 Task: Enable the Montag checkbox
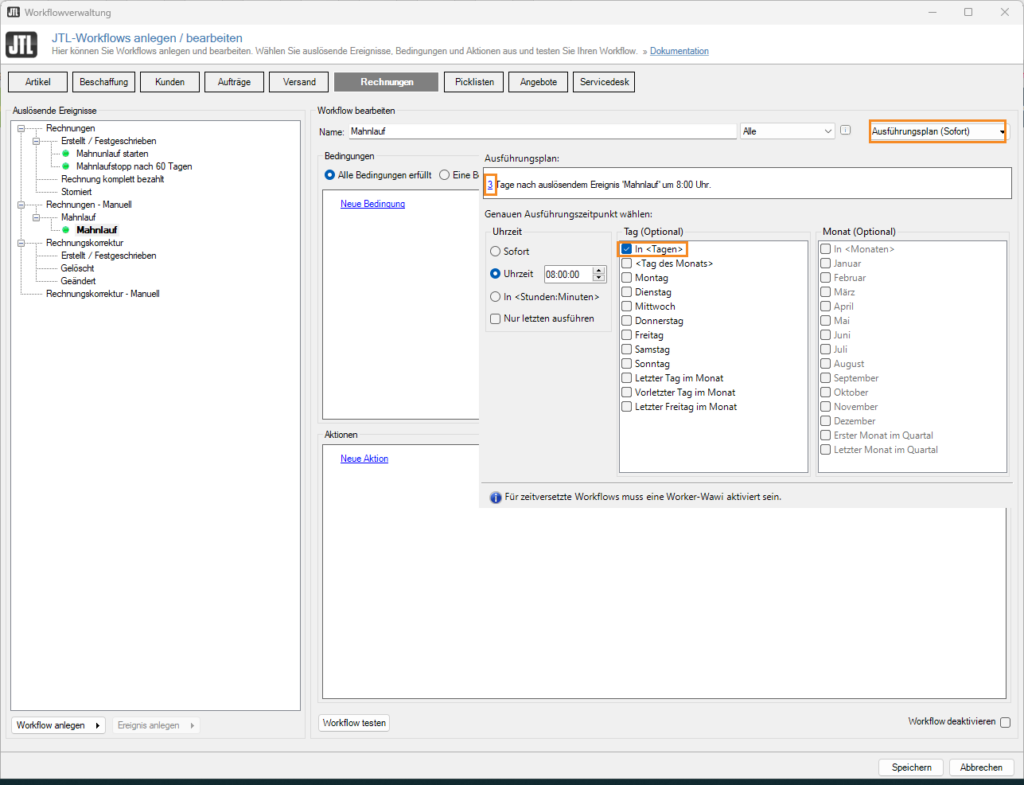(625, 277)
